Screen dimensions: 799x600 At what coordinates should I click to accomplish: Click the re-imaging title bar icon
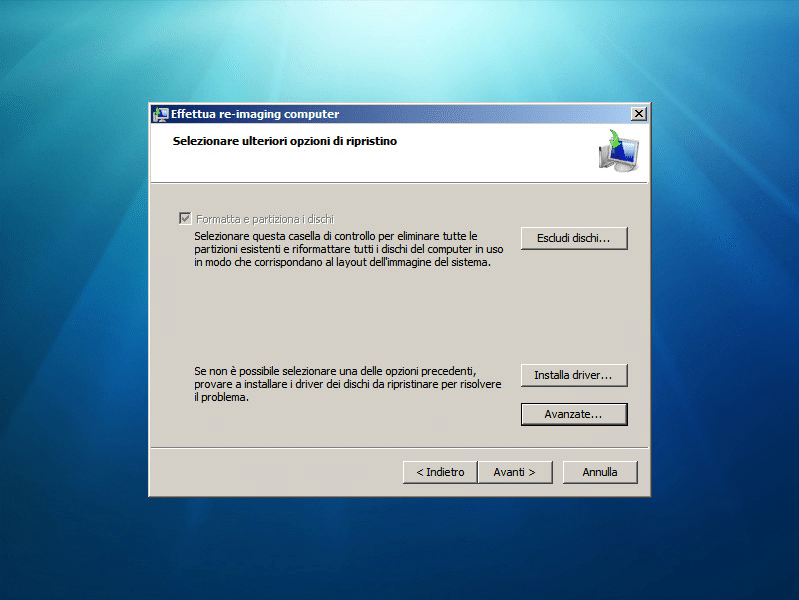(161, 114)
